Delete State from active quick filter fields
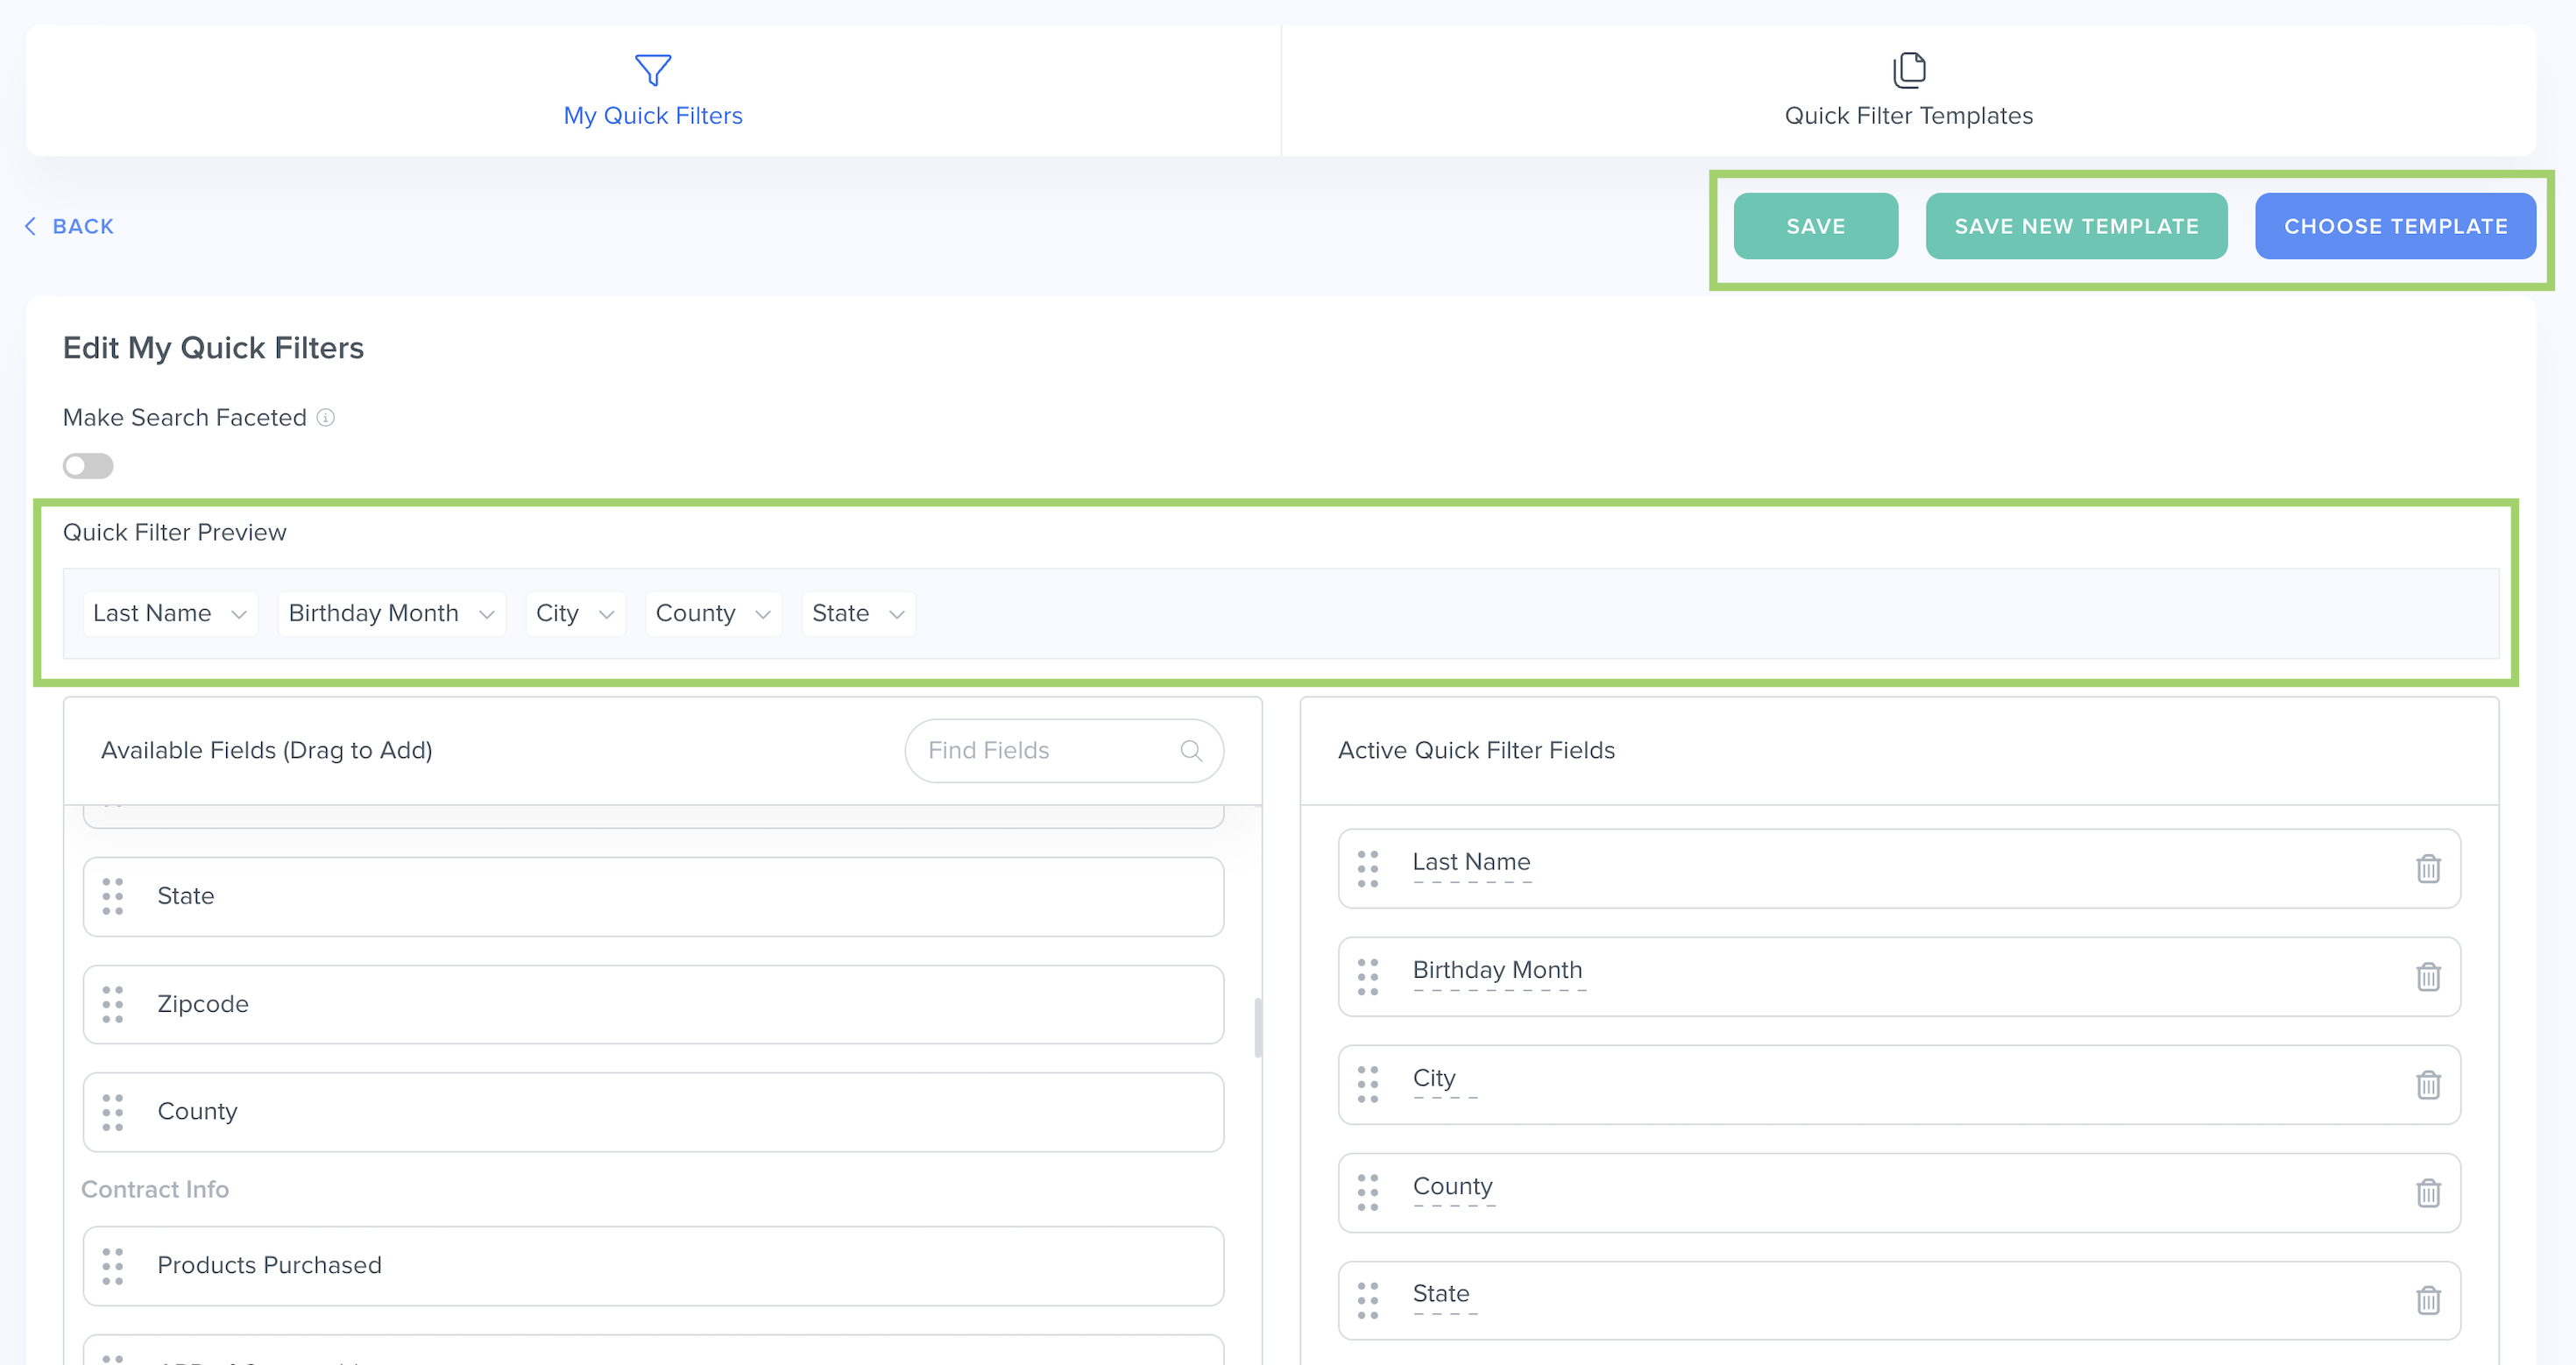Screen dimensions: 2576x1365 2427,1300
